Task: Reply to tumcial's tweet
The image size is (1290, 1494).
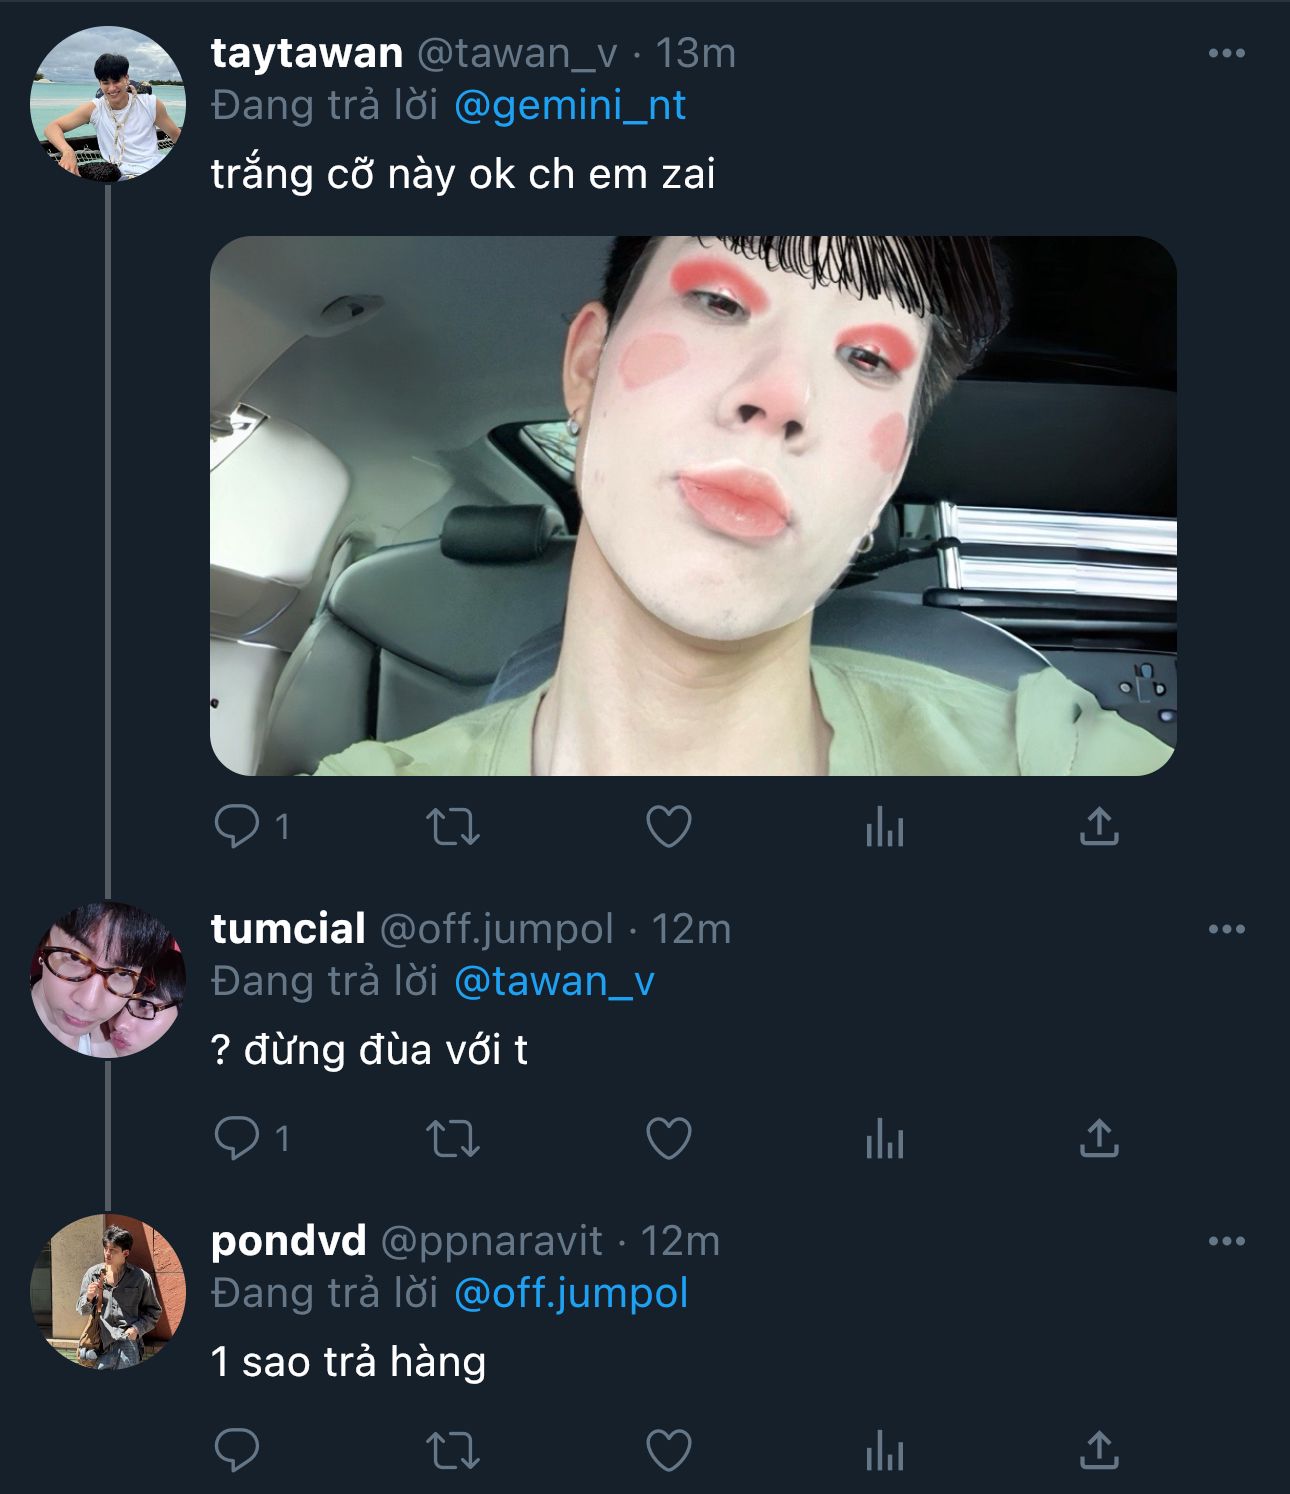Action: (237, 1139)
